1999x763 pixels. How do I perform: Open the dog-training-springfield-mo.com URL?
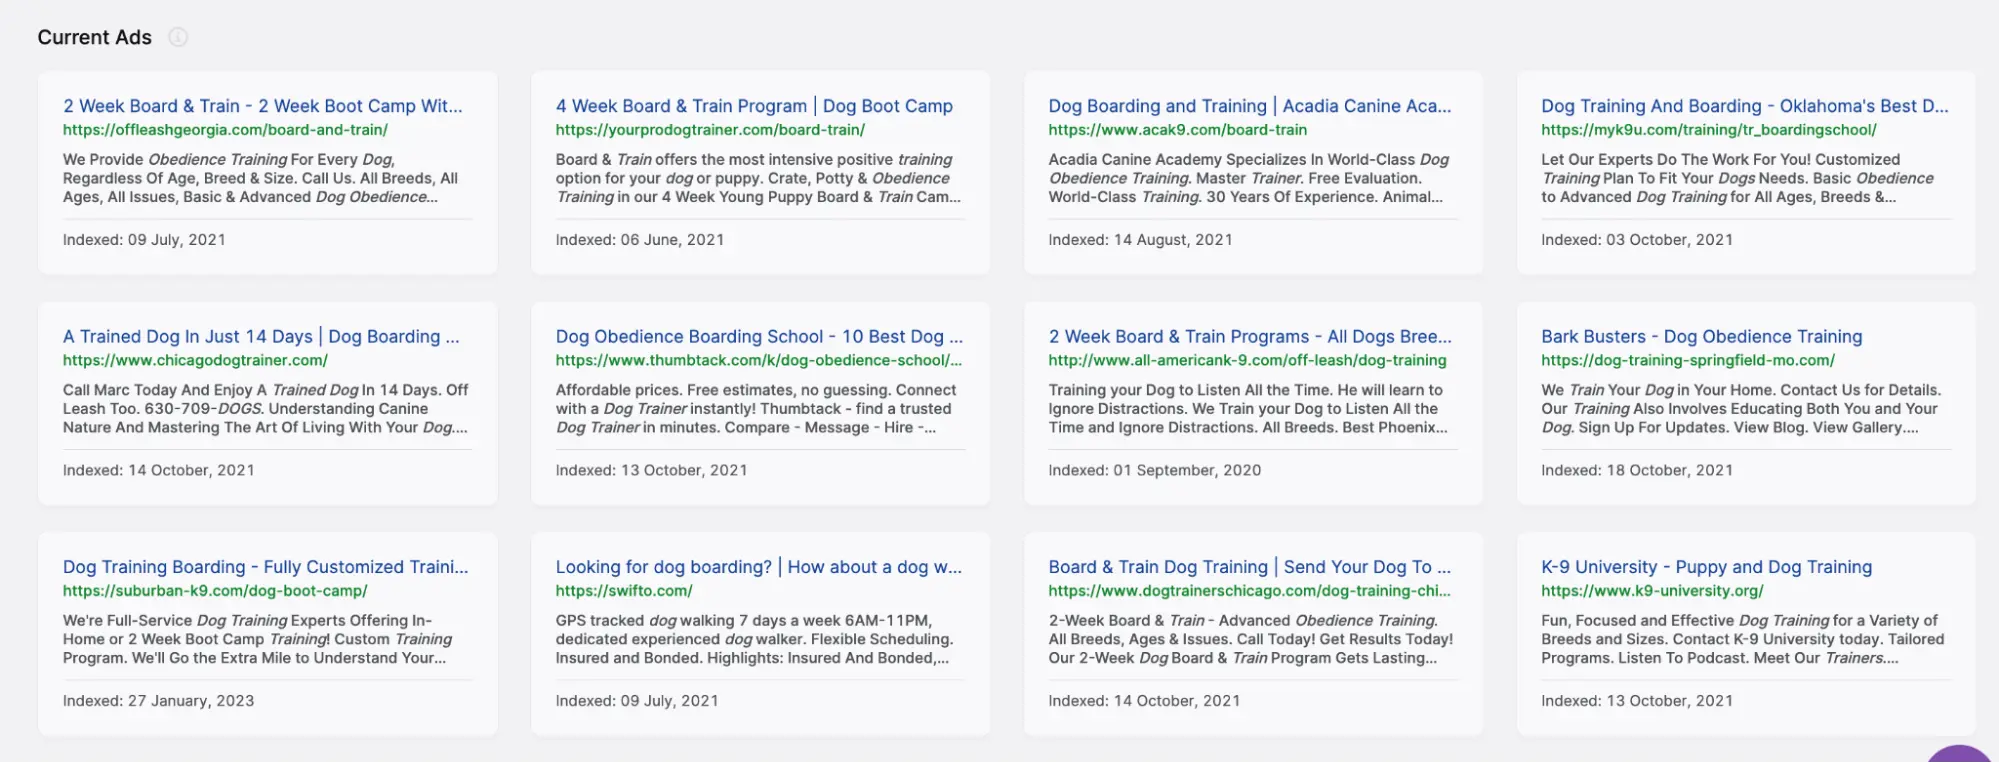pyautogui.click(x=1687, y=360)
